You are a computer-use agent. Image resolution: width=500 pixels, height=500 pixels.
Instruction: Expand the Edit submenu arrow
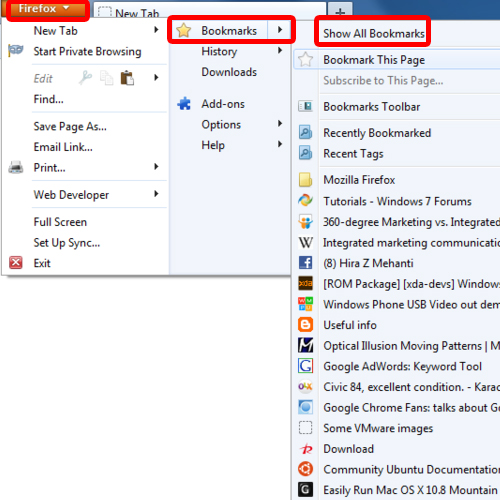156,78
